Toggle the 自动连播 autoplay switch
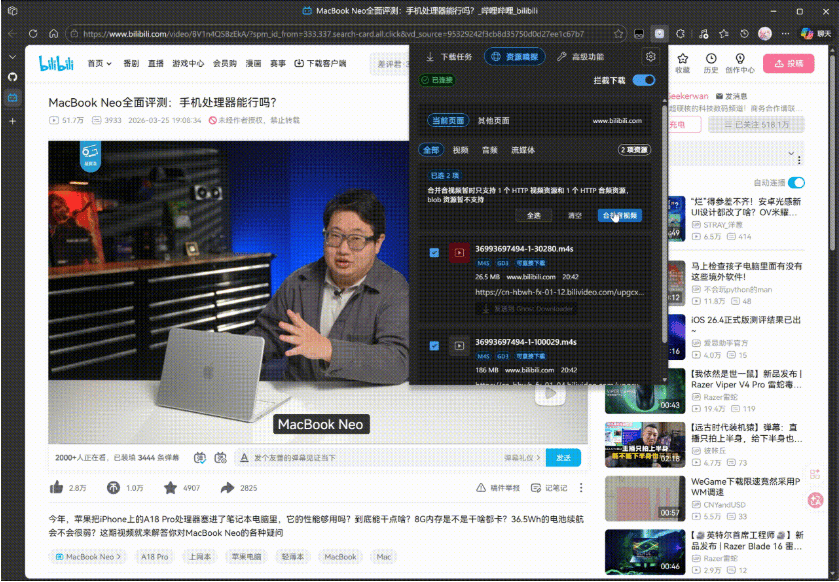This screenshot has width=839, height=582. (797, 182)
